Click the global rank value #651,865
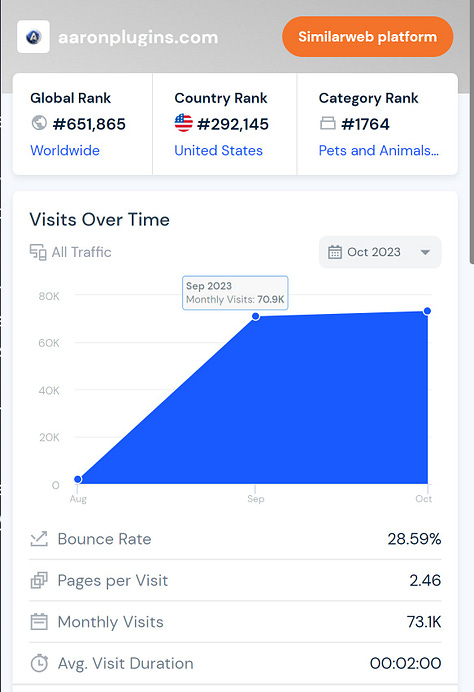This screenshot has width=474, height=692. point(89,124)
